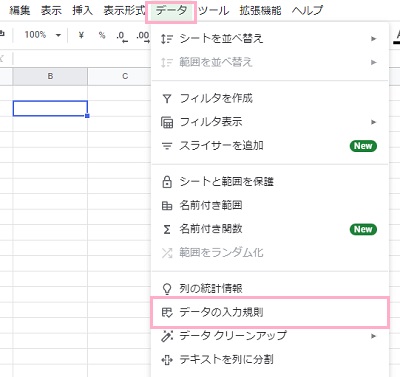Select the column B header
400x377 pixels.
coord(50,76)
